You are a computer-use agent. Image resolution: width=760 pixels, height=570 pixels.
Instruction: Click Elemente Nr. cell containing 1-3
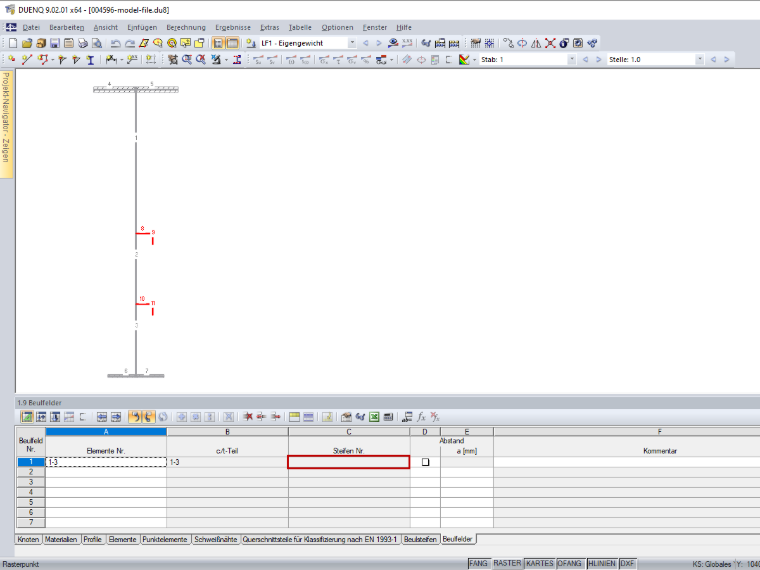click(x=106, y=462)
